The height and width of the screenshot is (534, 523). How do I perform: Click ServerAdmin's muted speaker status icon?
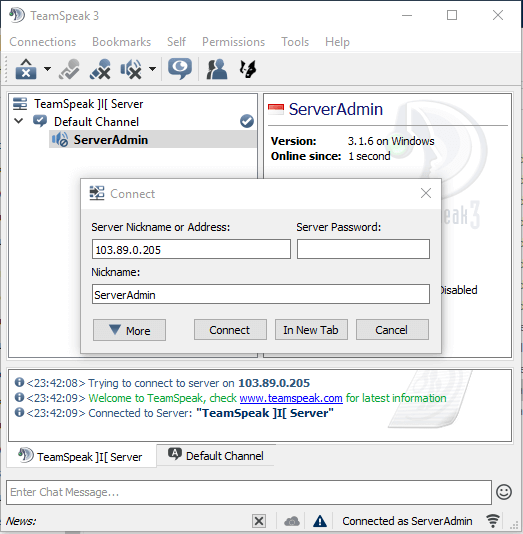click(x=60, y=140)
